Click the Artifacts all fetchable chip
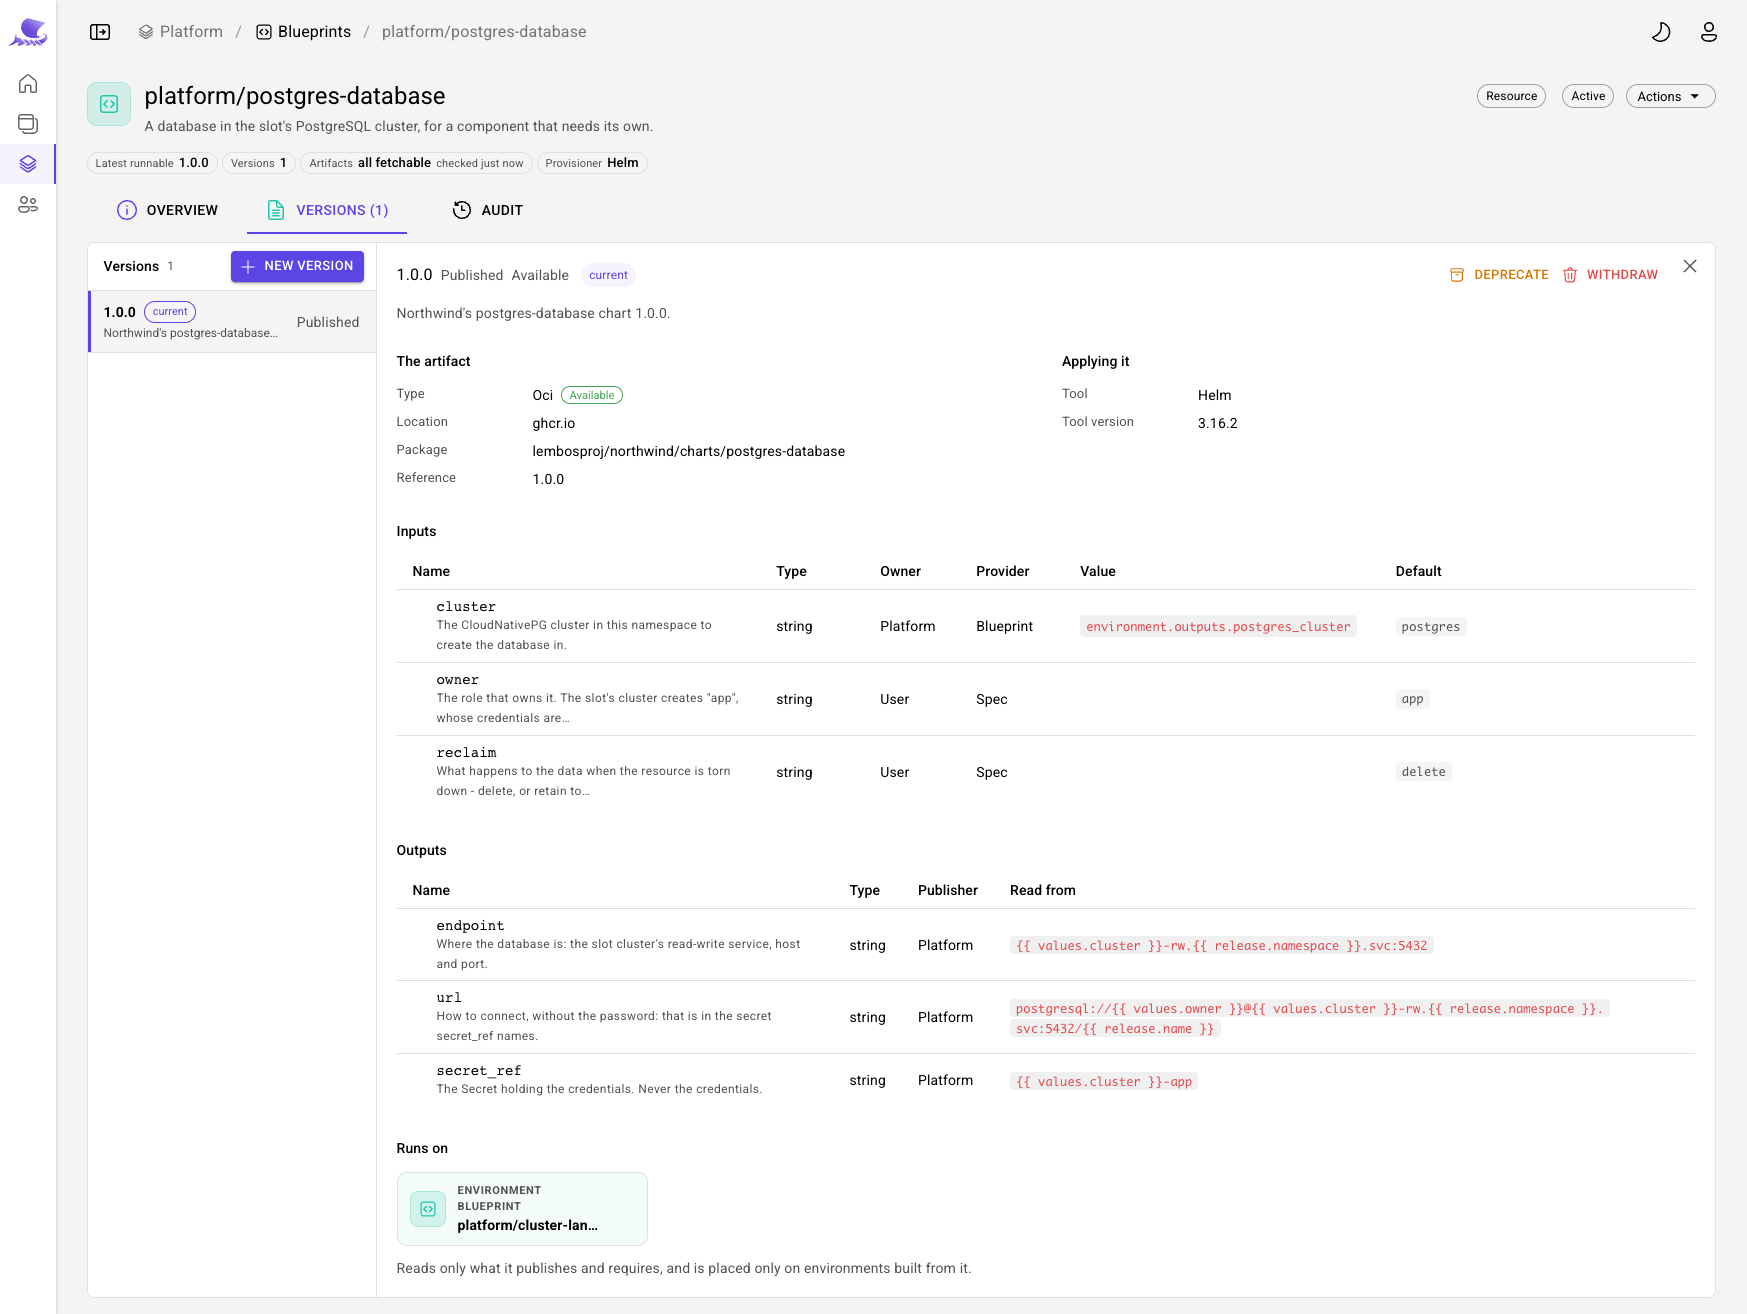This screenshot has width=1747, height=1314. point(416,163)
